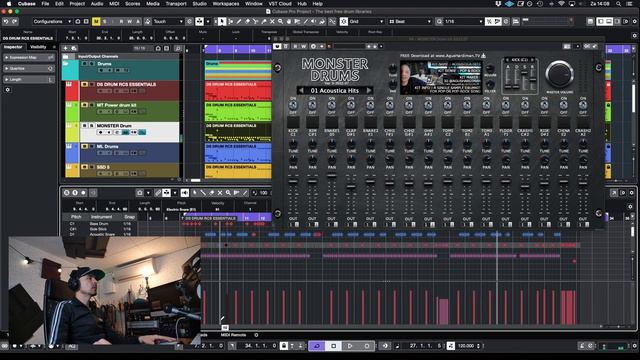Toggle global Read (R) automation button
The height and width of the screenshot is (360, 640).
(121, 21)
